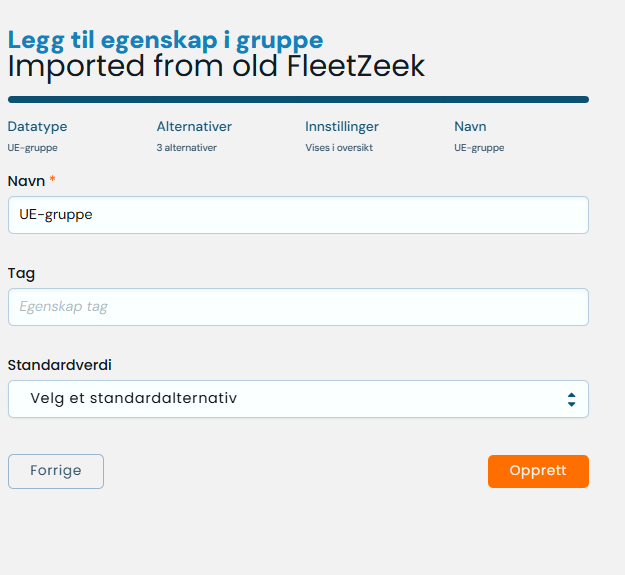625x575 pixels.
Task: Go to the Datatype step
Action: [x=37, y=127]
